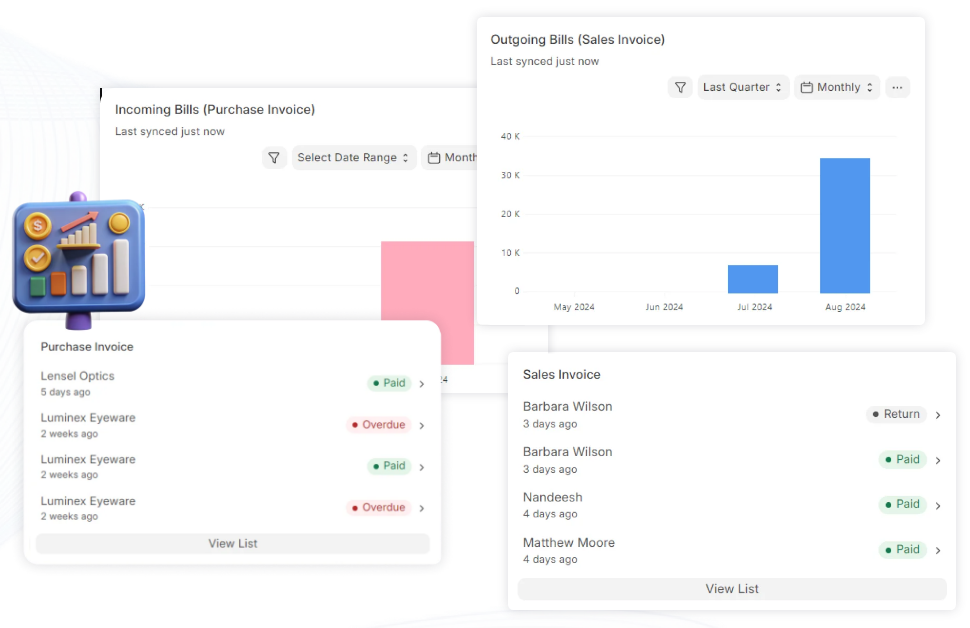Click View List under Sales Invoice

click(x=731, y=589)
